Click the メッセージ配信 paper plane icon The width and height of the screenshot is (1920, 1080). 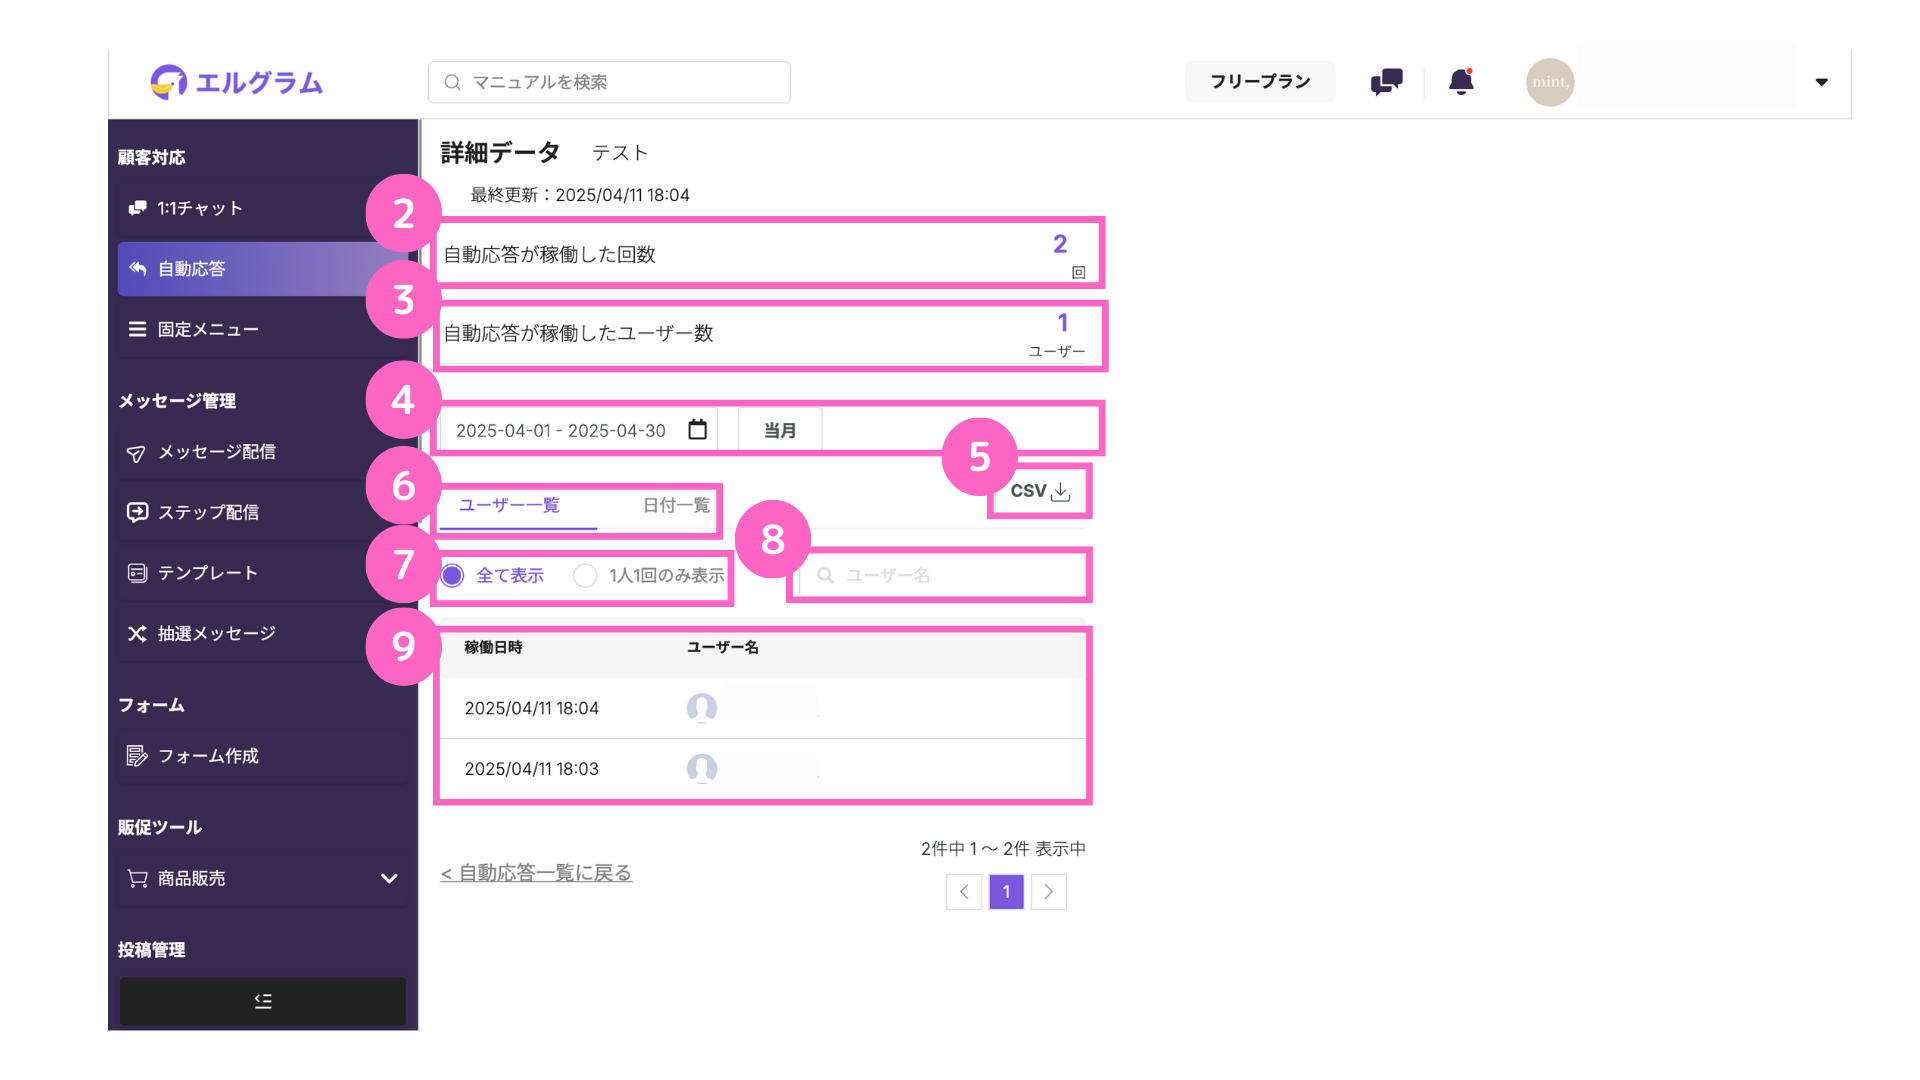[137, 453]
